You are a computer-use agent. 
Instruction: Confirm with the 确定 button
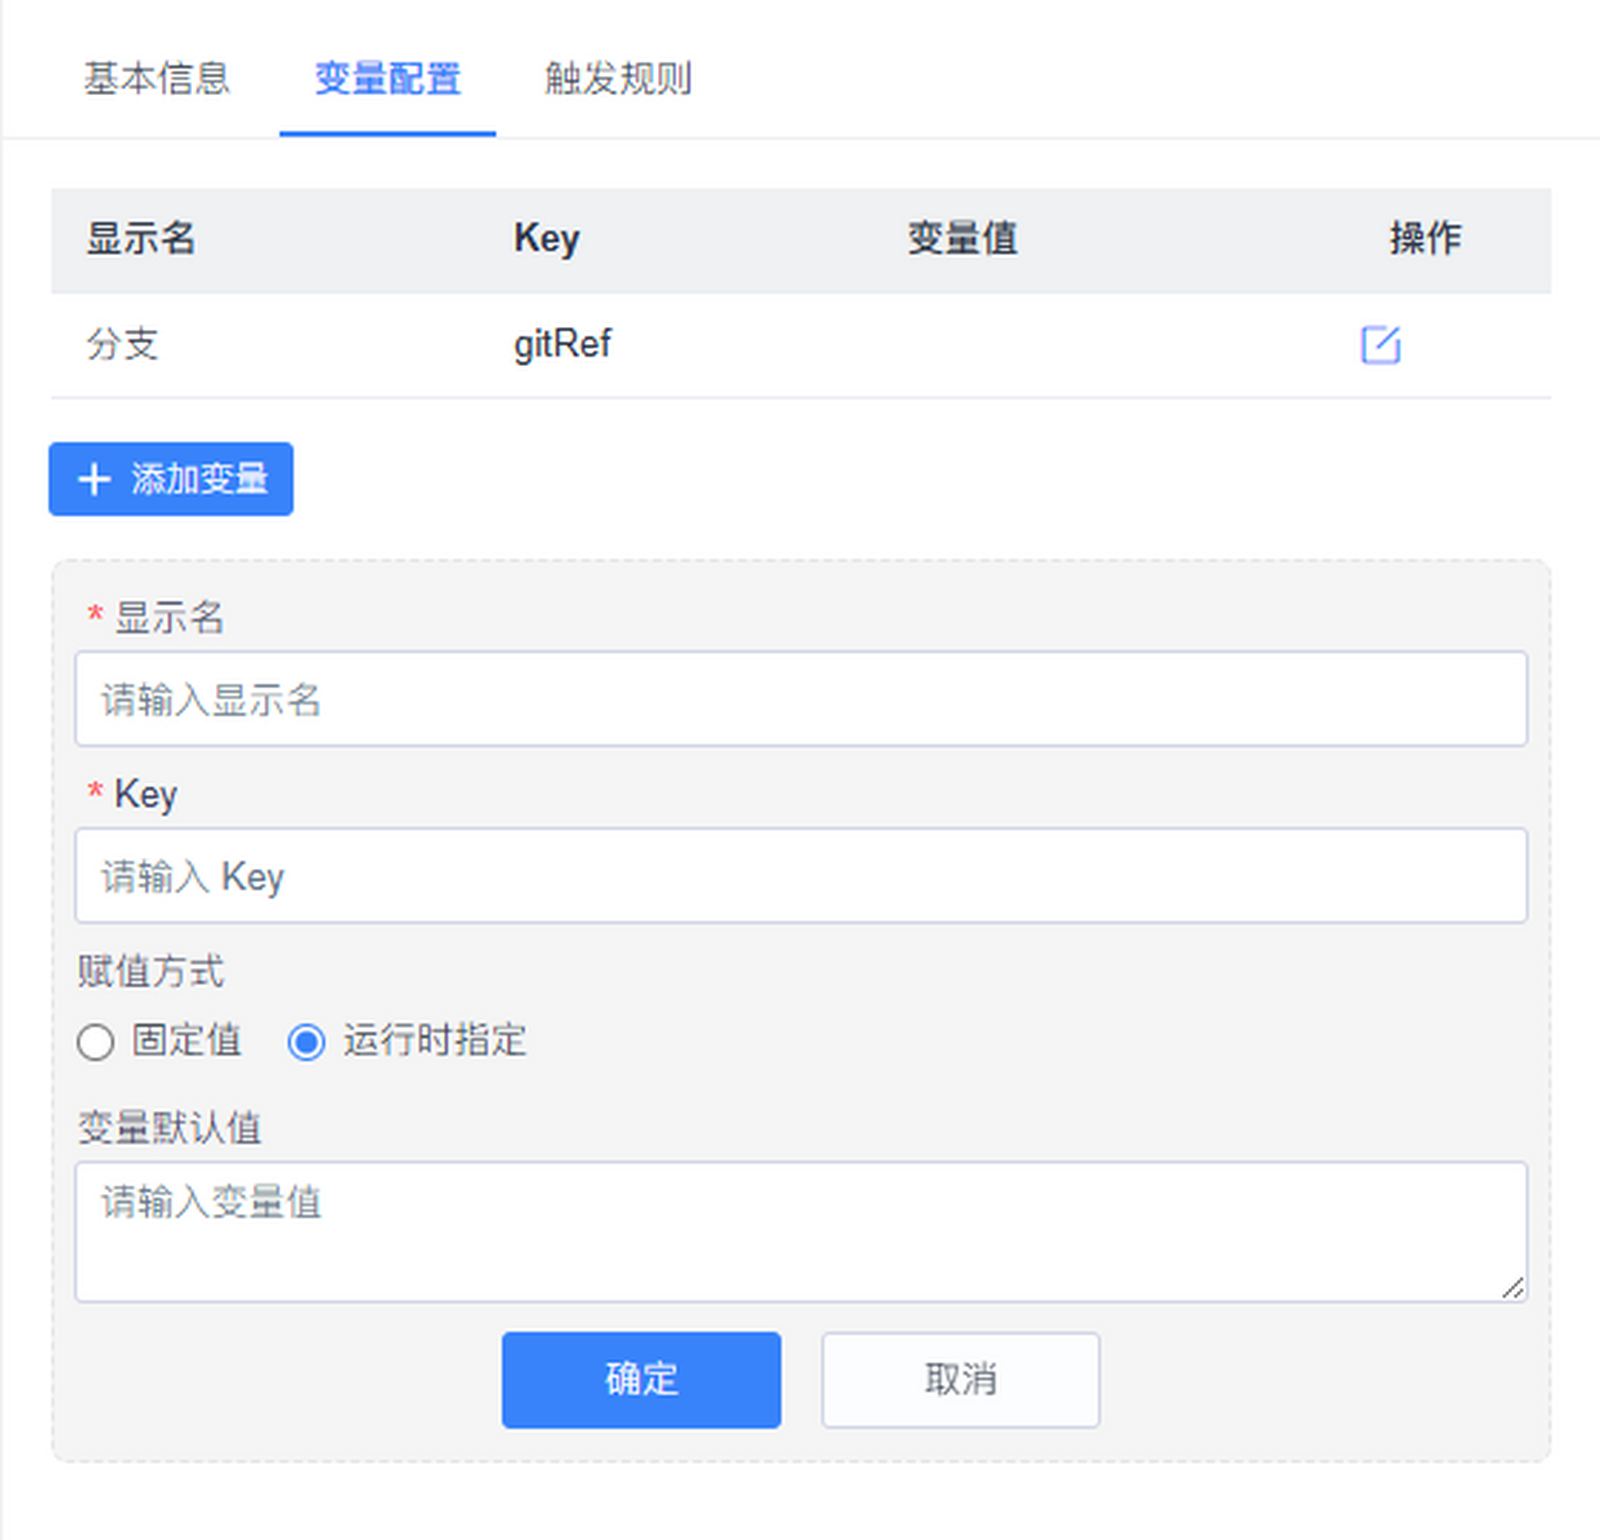coord(641,1379)
